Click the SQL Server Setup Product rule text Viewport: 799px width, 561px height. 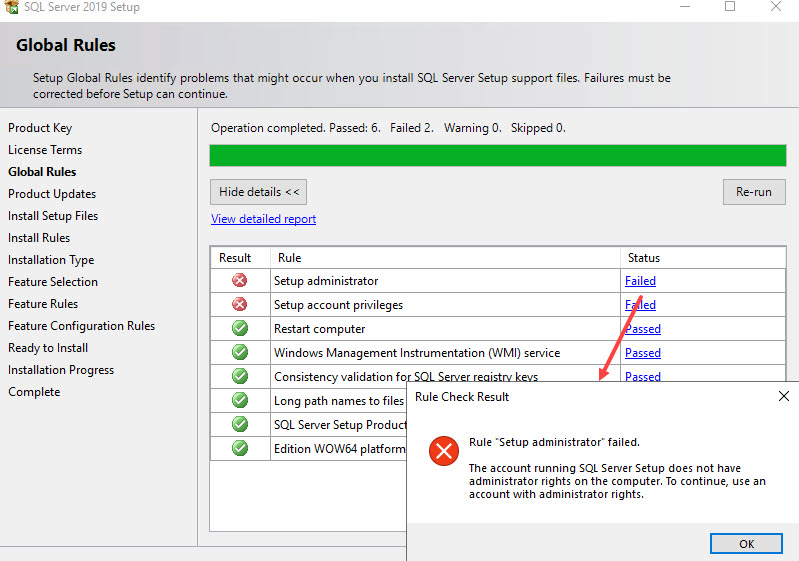pos(340,424)
